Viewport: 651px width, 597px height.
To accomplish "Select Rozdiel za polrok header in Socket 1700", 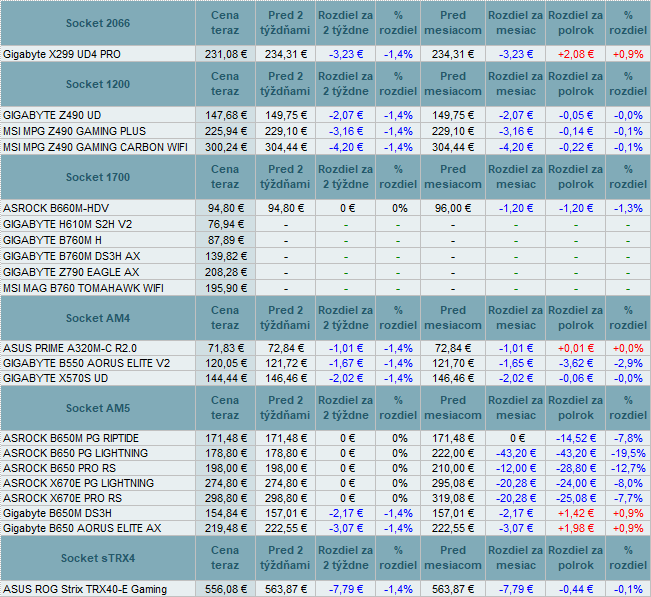I will click(575, 177).
